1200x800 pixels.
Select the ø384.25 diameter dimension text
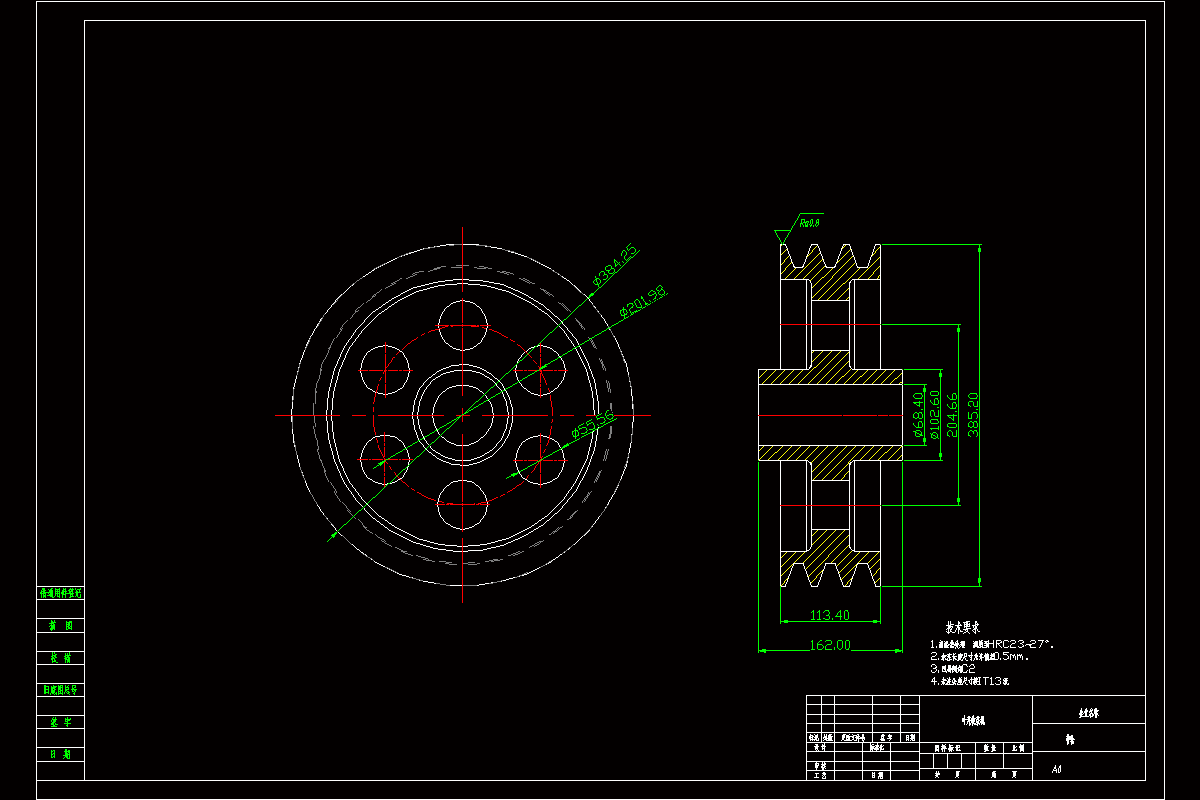click(x=614, y=264)
